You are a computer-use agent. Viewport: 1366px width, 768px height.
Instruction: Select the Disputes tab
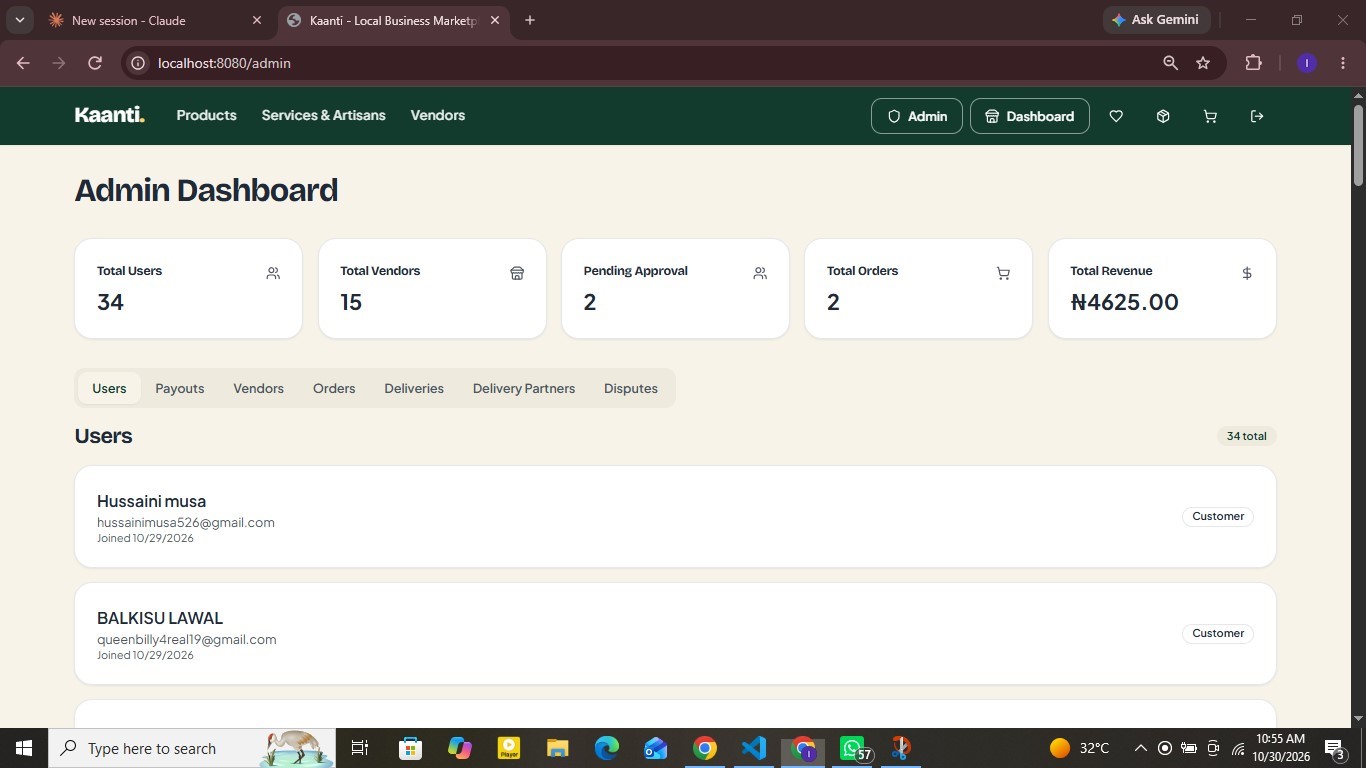point(631,388)
